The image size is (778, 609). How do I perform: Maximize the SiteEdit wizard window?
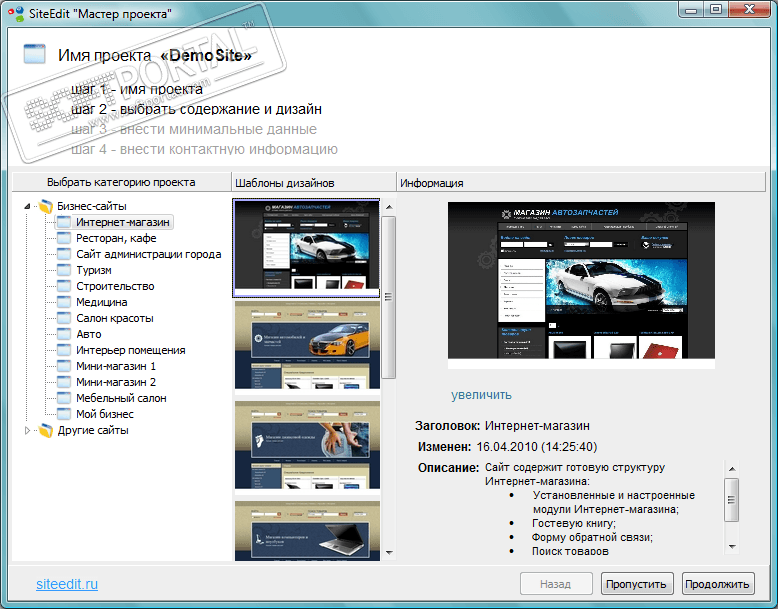point(716,9)
